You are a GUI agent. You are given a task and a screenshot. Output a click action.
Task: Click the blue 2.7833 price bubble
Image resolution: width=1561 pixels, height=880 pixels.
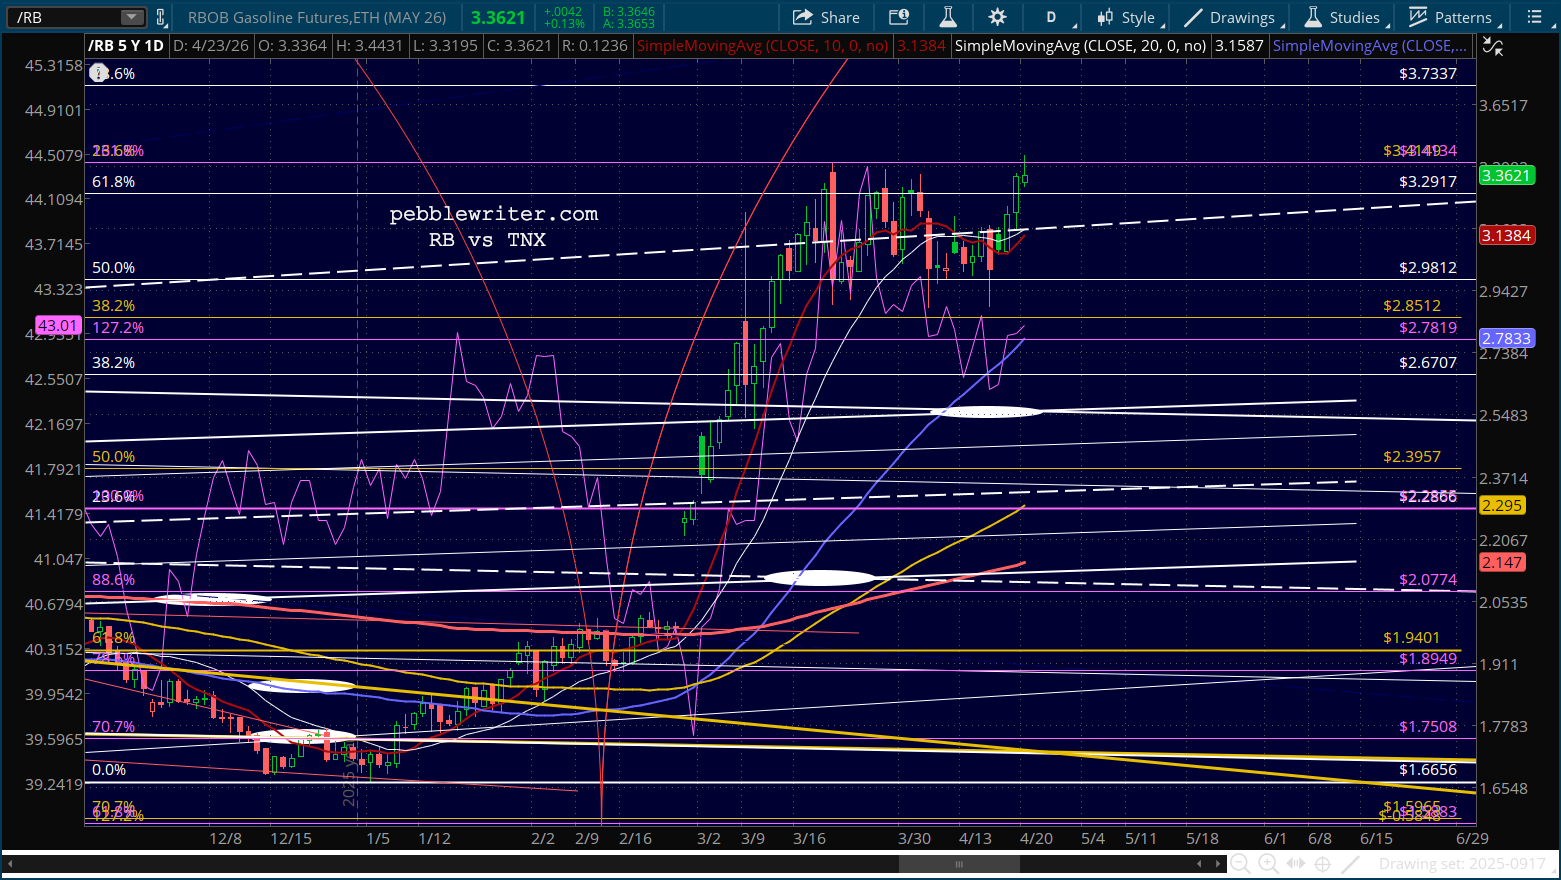[x=1506, y=338]
